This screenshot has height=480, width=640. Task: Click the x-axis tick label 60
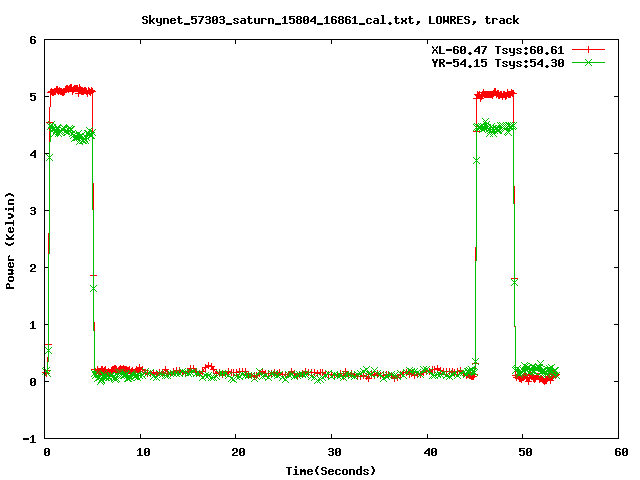pos(621,452)
